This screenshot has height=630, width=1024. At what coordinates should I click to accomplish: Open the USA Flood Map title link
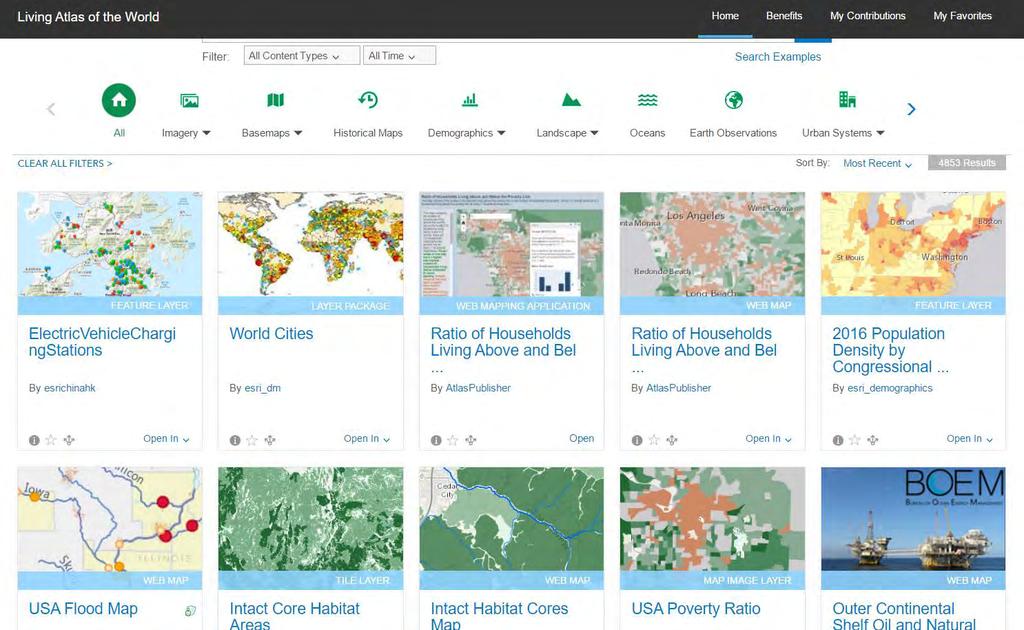tap(83, 608)
